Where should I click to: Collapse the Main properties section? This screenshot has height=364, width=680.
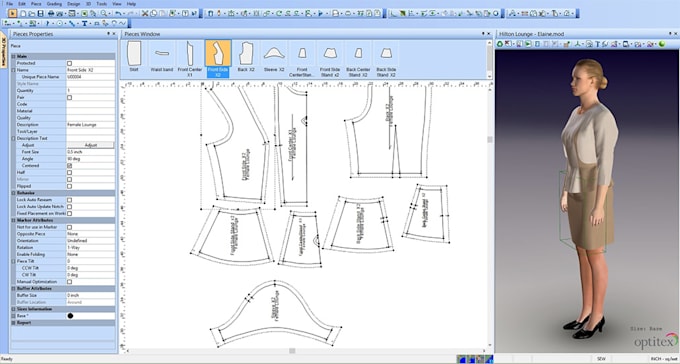[x=13, y=56]
